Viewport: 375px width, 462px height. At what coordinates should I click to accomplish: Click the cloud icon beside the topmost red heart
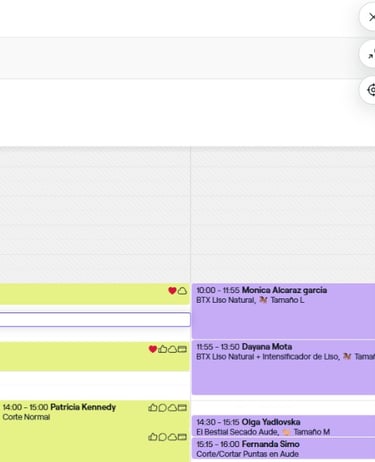[182, 291]
